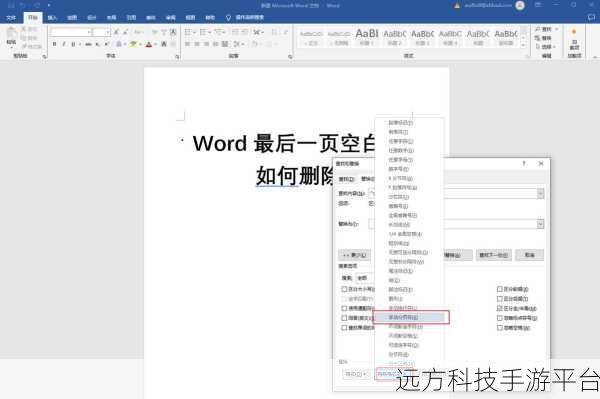Screen dimensions: 600x399
Task: Apply strikethrough formatting
Action: point(88,44)
